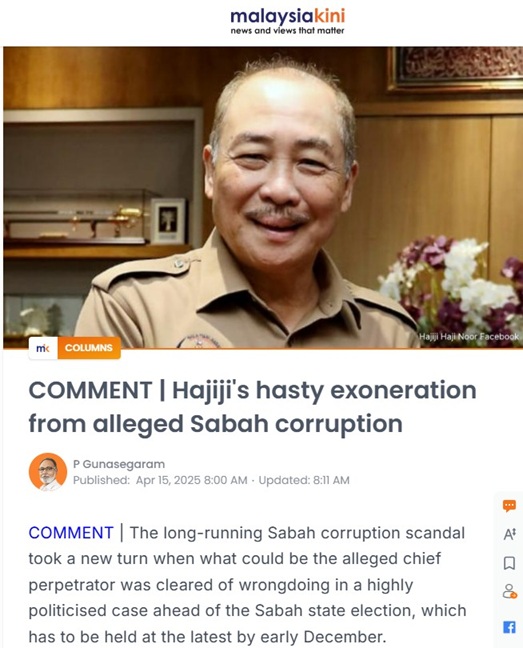Open the COLUMNS section tag

point(89,348)
